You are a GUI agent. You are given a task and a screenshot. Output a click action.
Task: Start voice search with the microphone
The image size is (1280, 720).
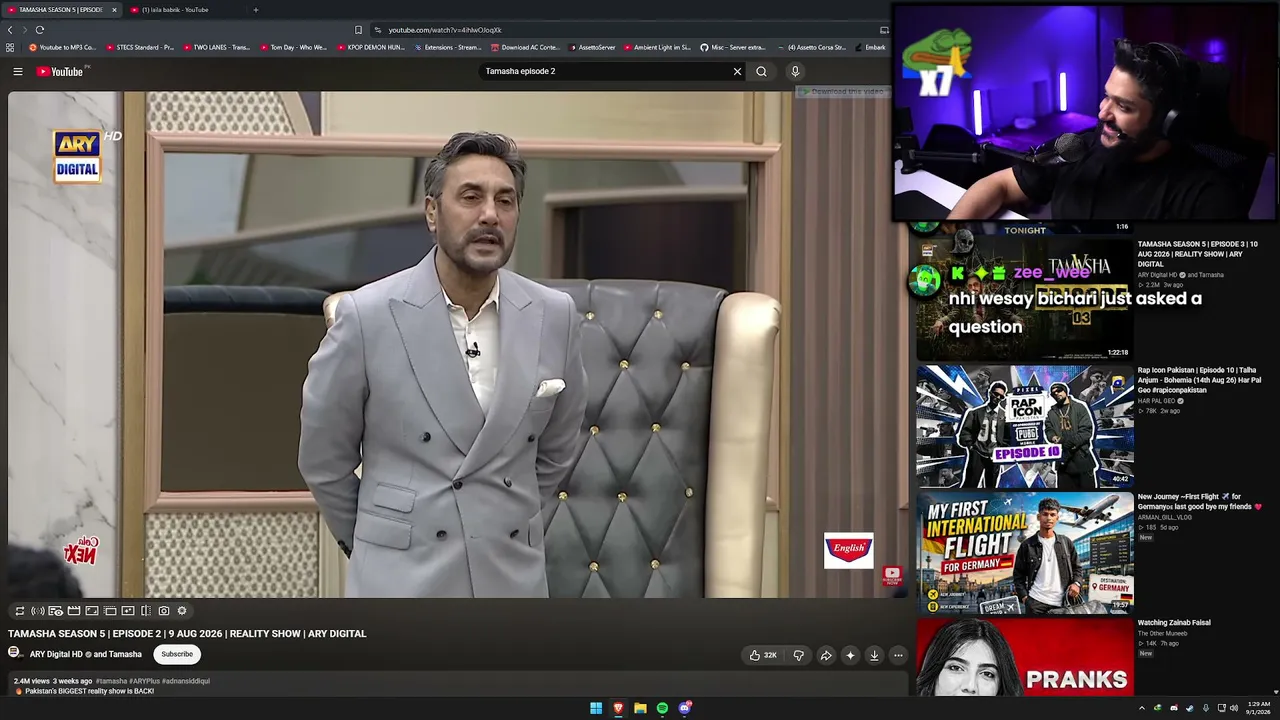tap(795, 72)
